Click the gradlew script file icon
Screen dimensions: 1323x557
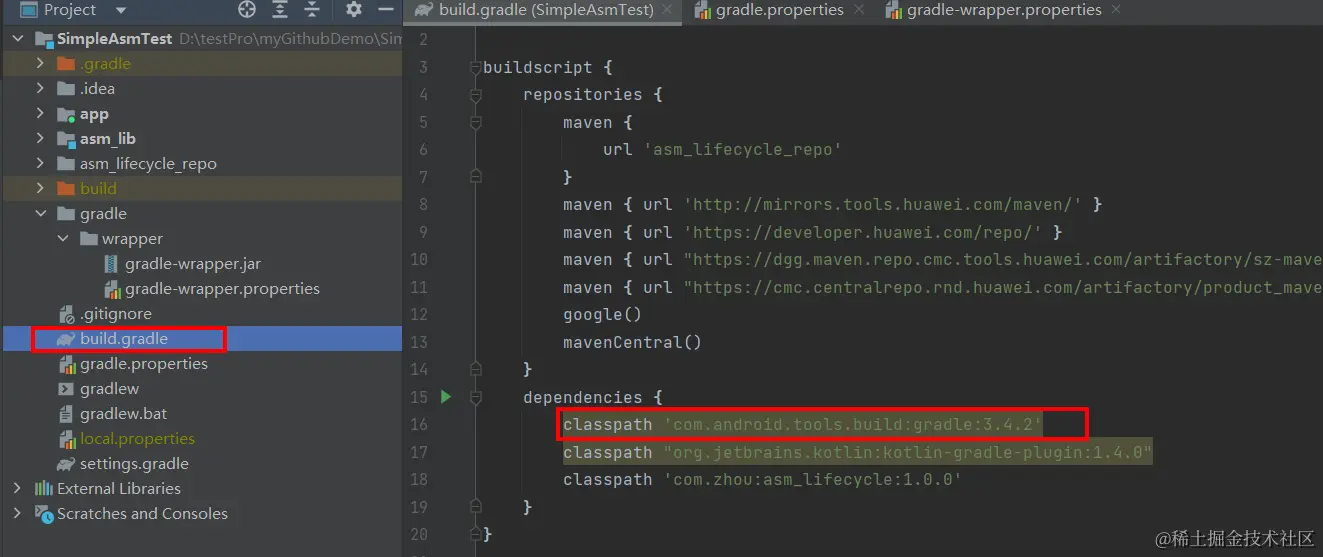tap(67, 389)
